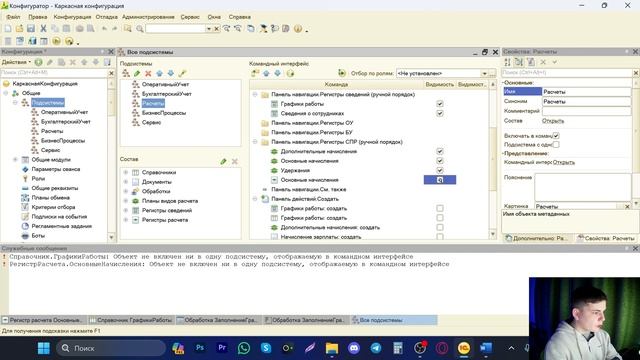This screenshot has height=360, width=640.
Task: Click the Undo arrow in main toolbar
Action: (104, 29)
